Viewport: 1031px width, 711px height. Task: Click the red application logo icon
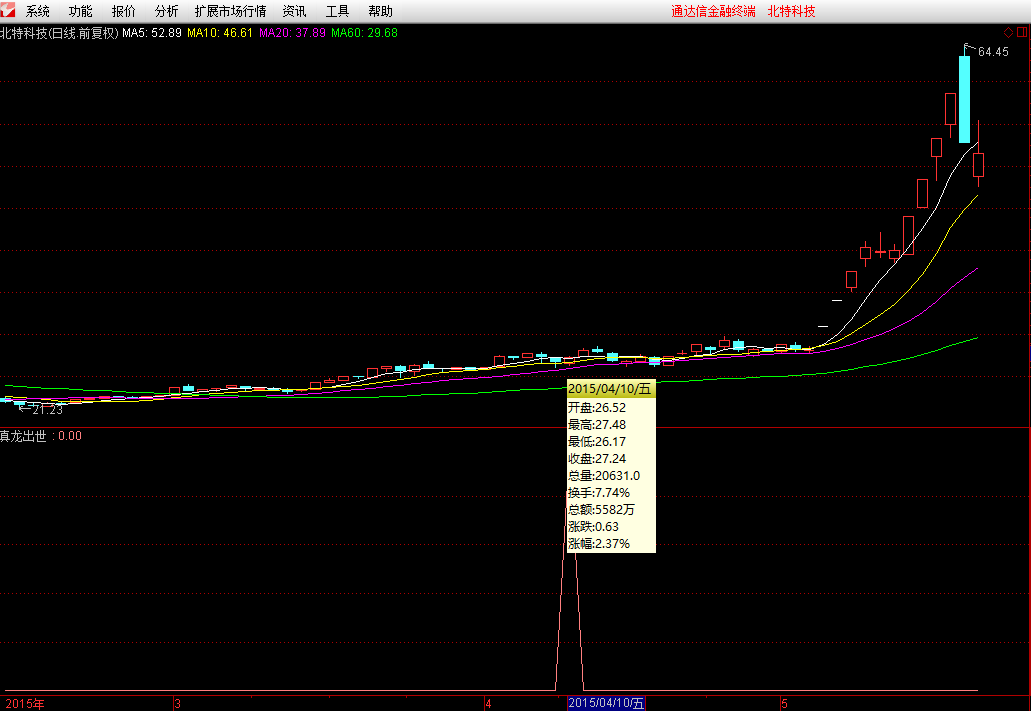click(7, 11)
